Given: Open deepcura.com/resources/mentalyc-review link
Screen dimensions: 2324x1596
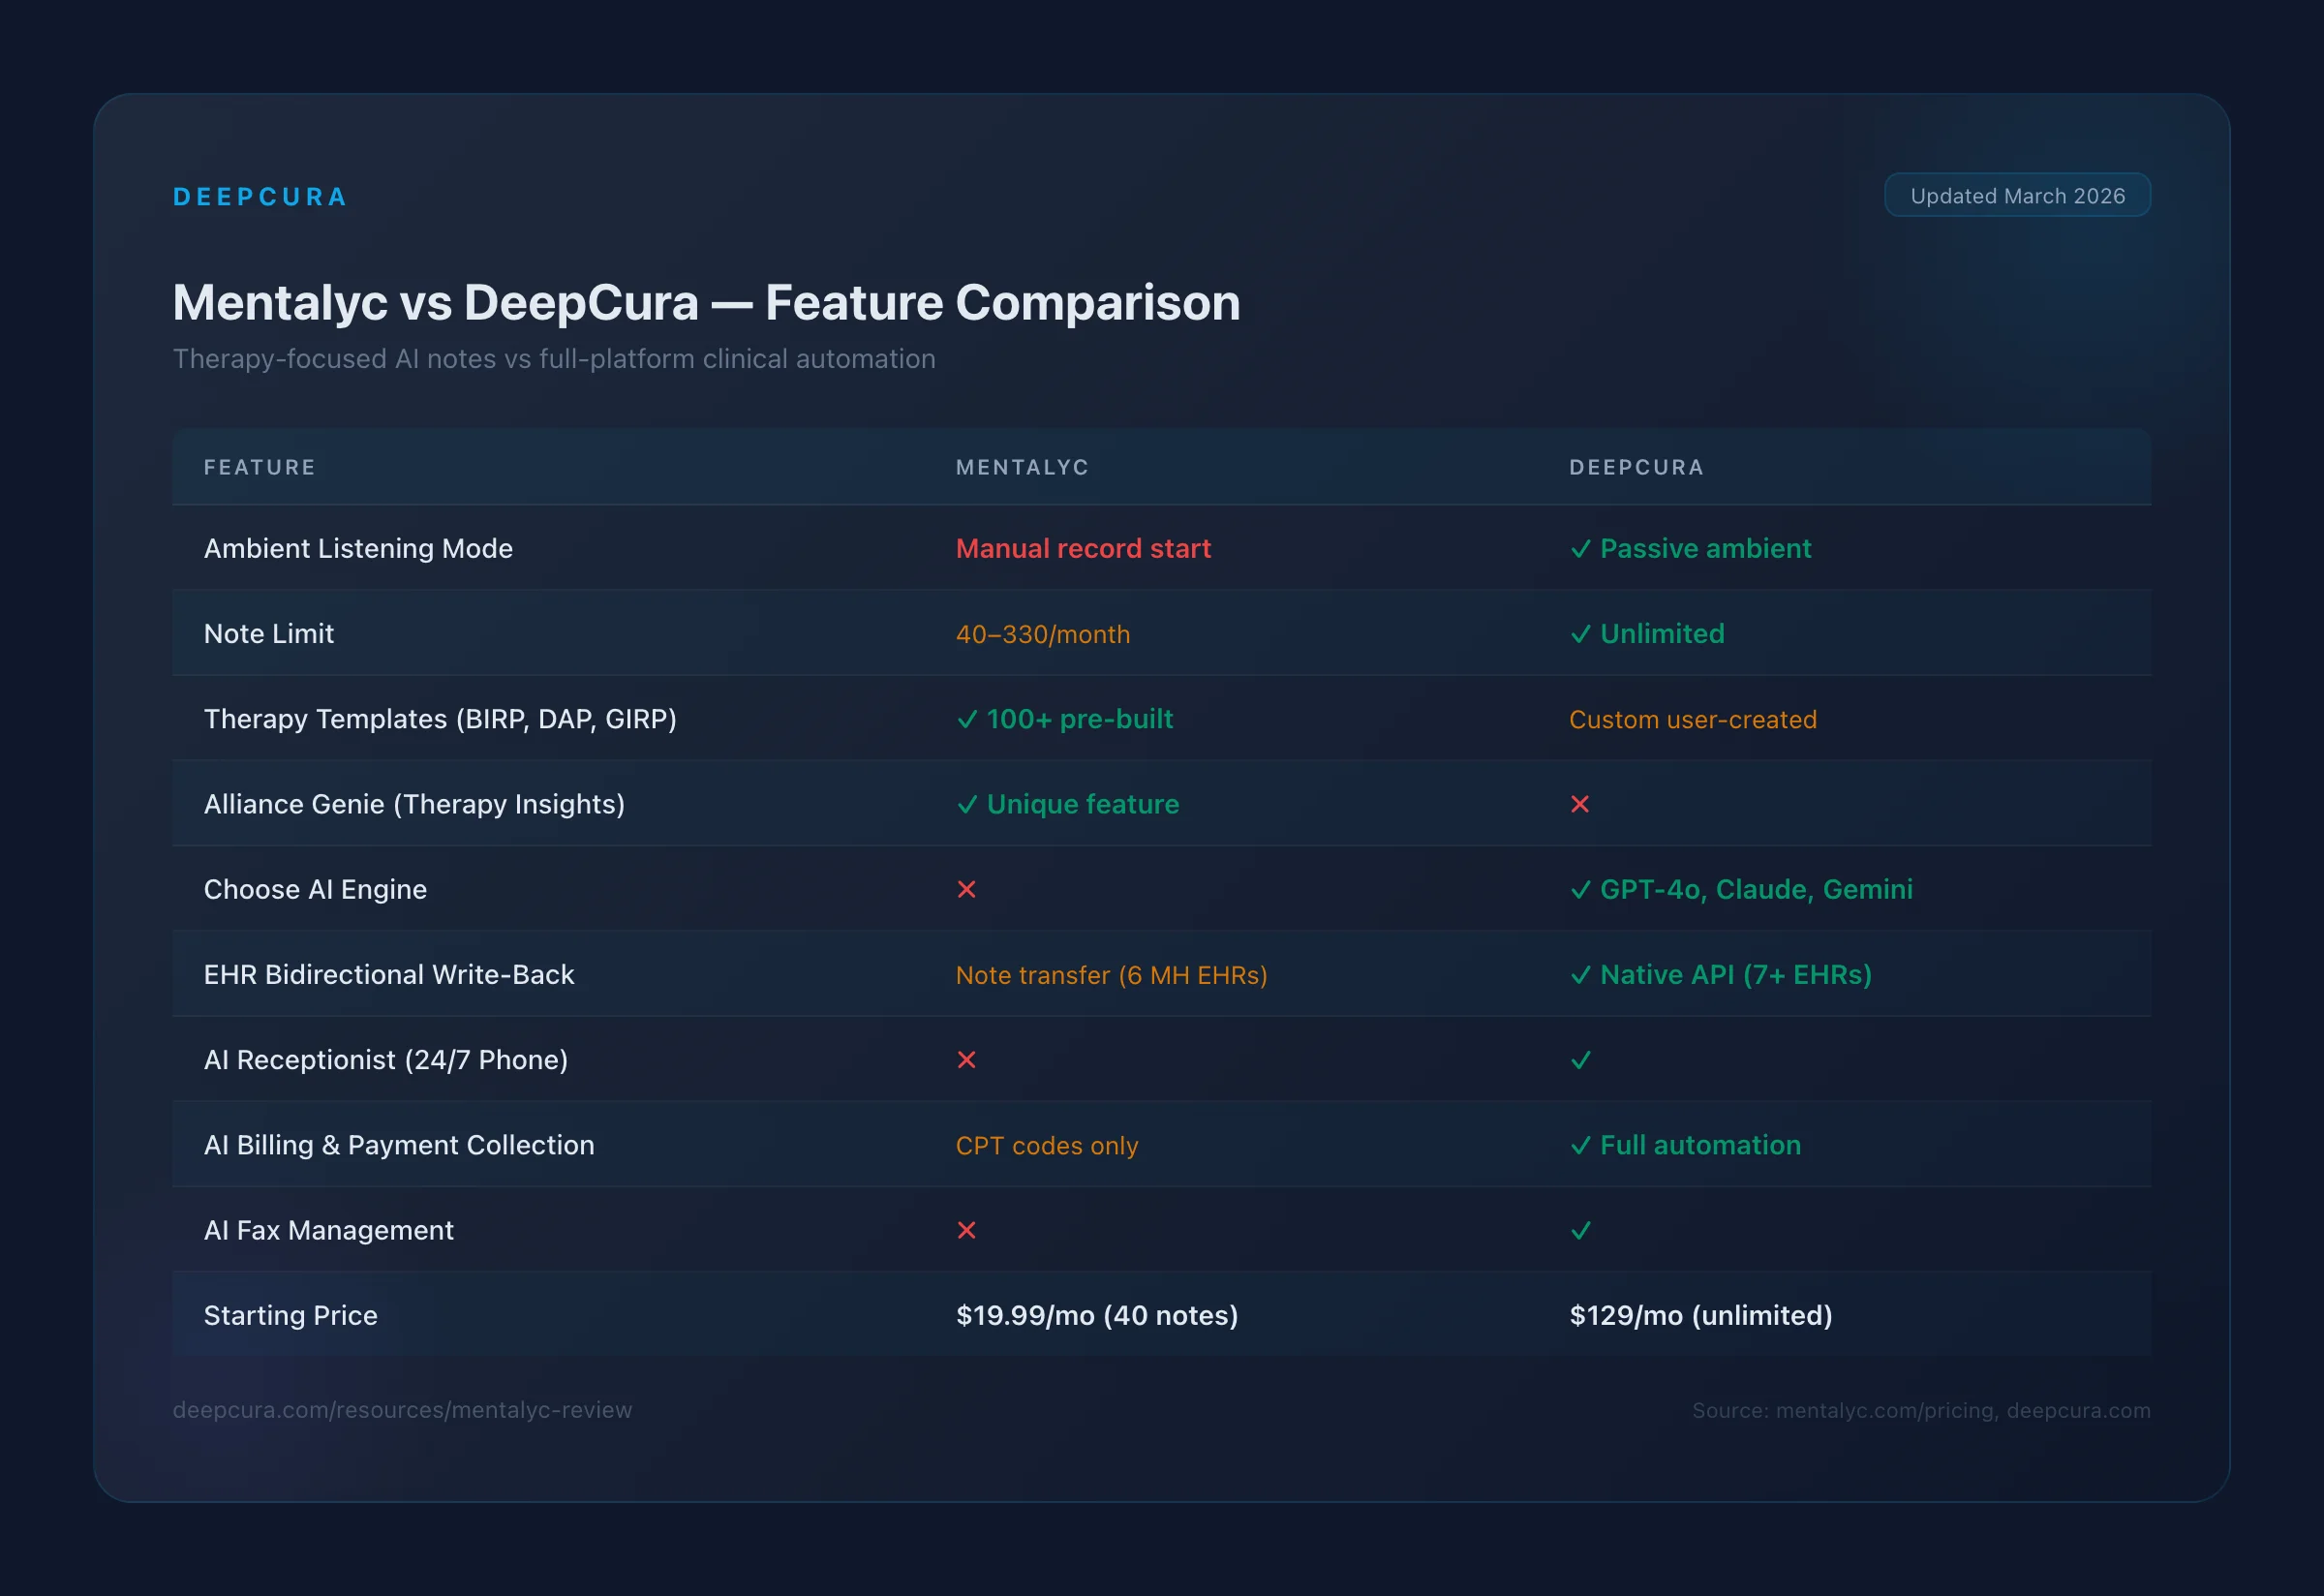Looking at the screenshot, I should coord(402,1410).
